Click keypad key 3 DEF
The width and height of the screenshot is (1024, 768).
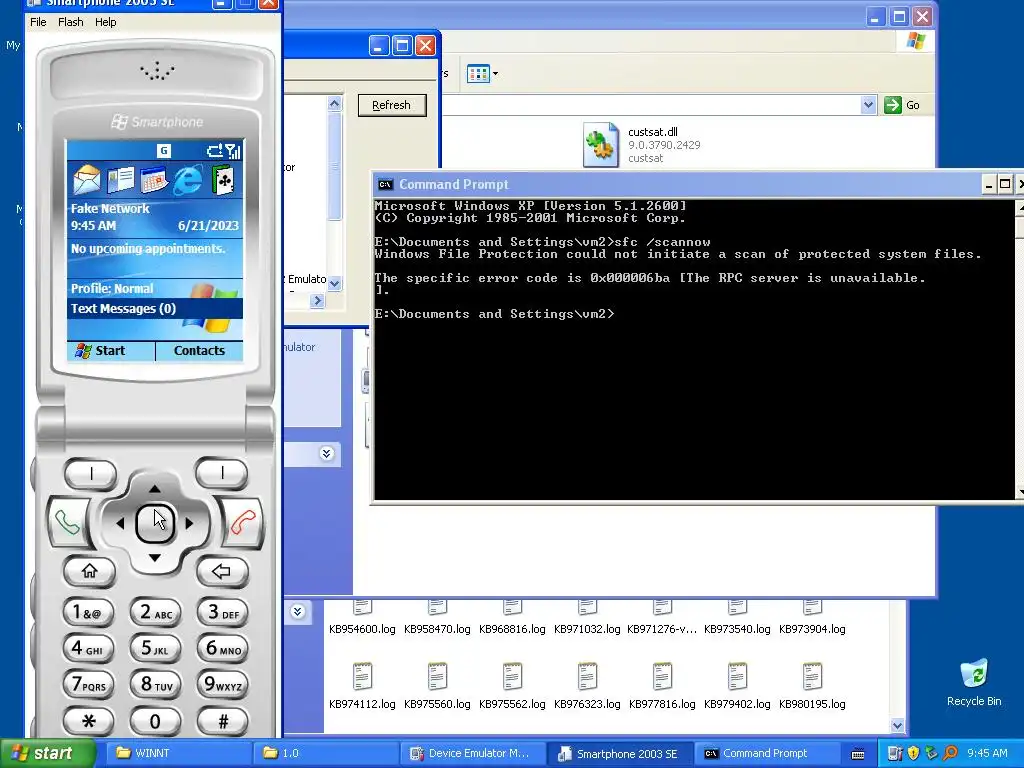(x=223, y=613)
